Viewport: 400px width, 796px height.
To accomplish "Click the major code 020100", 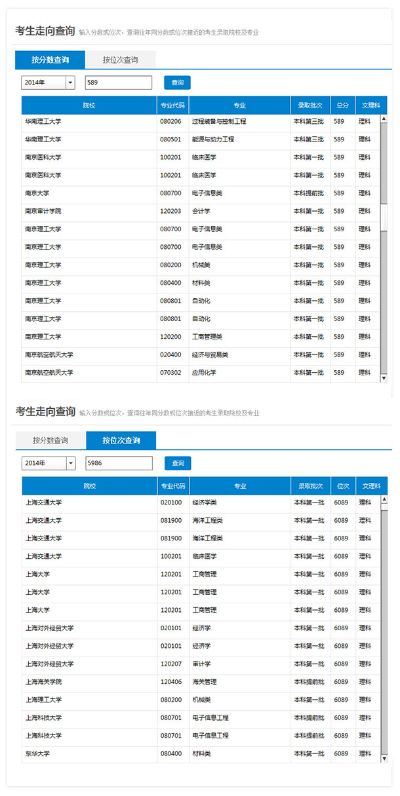I will [x=171, y=503].
